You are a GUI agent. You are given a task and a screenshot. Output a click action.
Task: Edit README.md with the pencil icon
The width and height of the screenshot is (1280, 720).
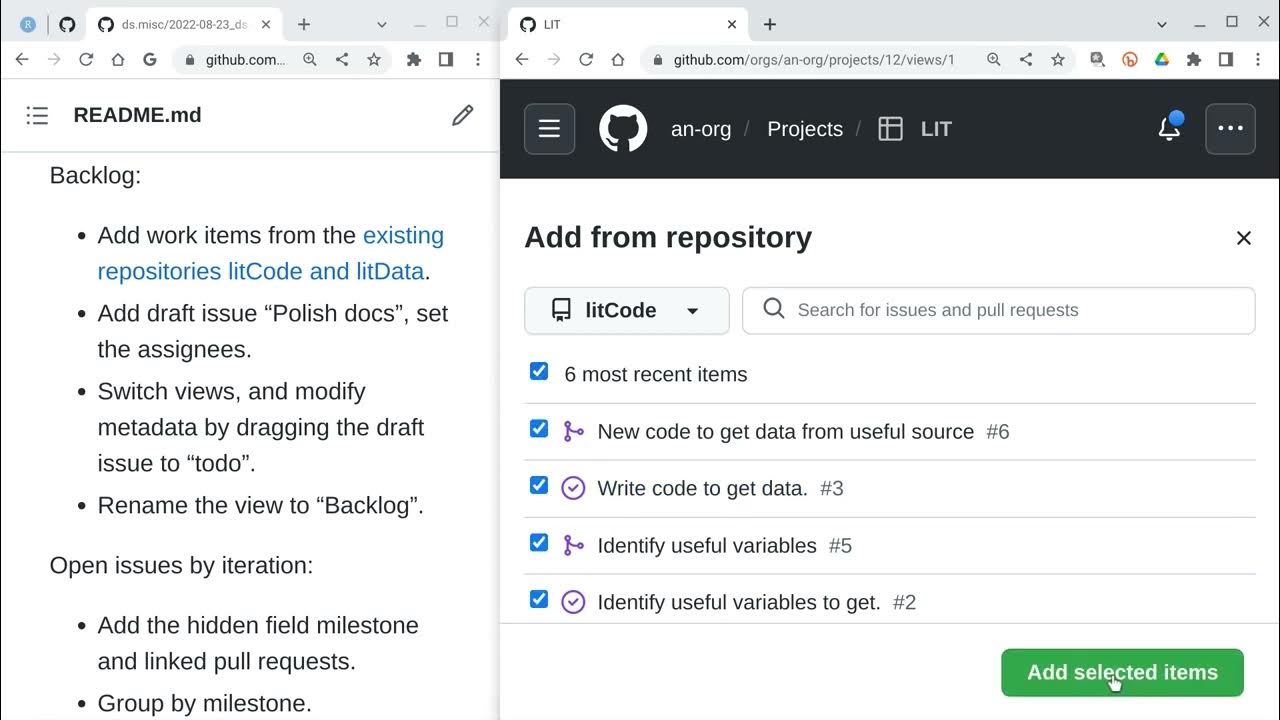(x=462, y=115)
